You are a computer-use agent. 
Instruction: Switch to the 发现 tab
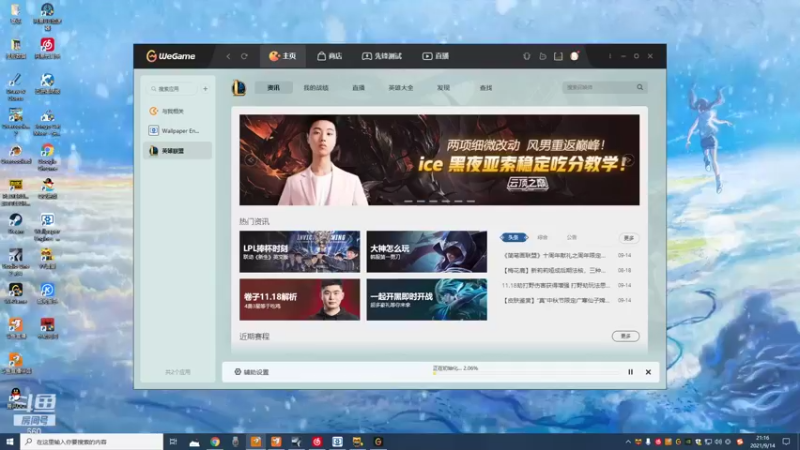[443, 88]
